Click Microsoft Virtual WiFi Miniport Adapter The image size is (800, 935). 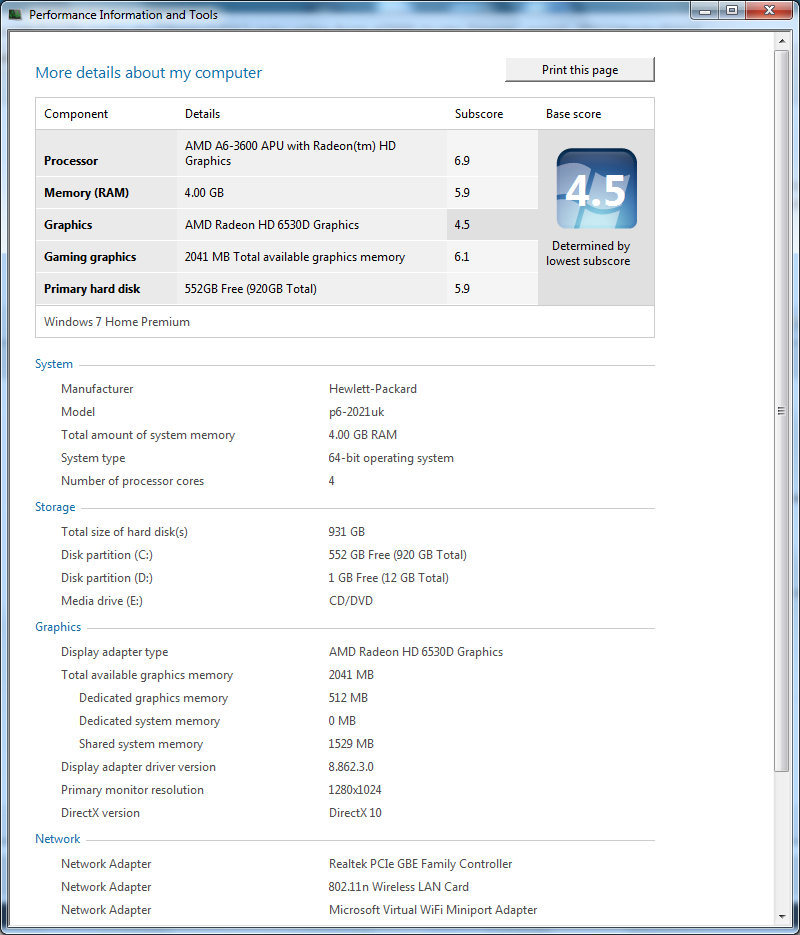click(x=433, y=910)
